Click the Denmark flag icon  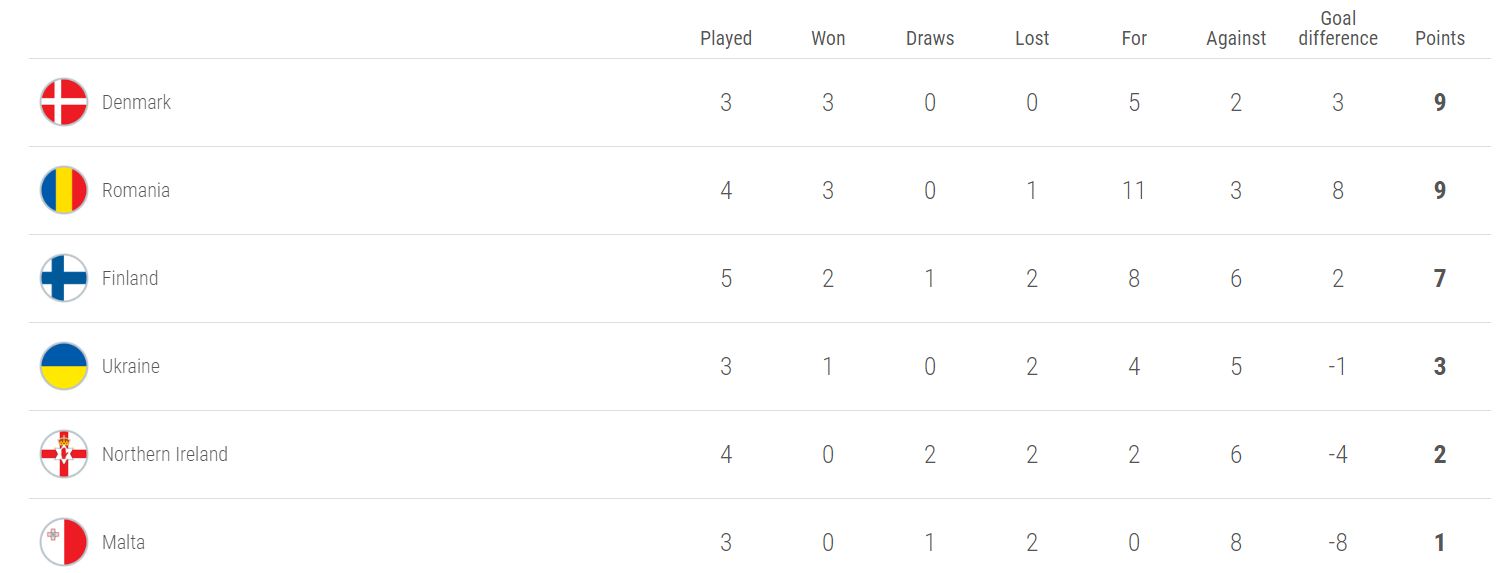(x=64, y=102)
